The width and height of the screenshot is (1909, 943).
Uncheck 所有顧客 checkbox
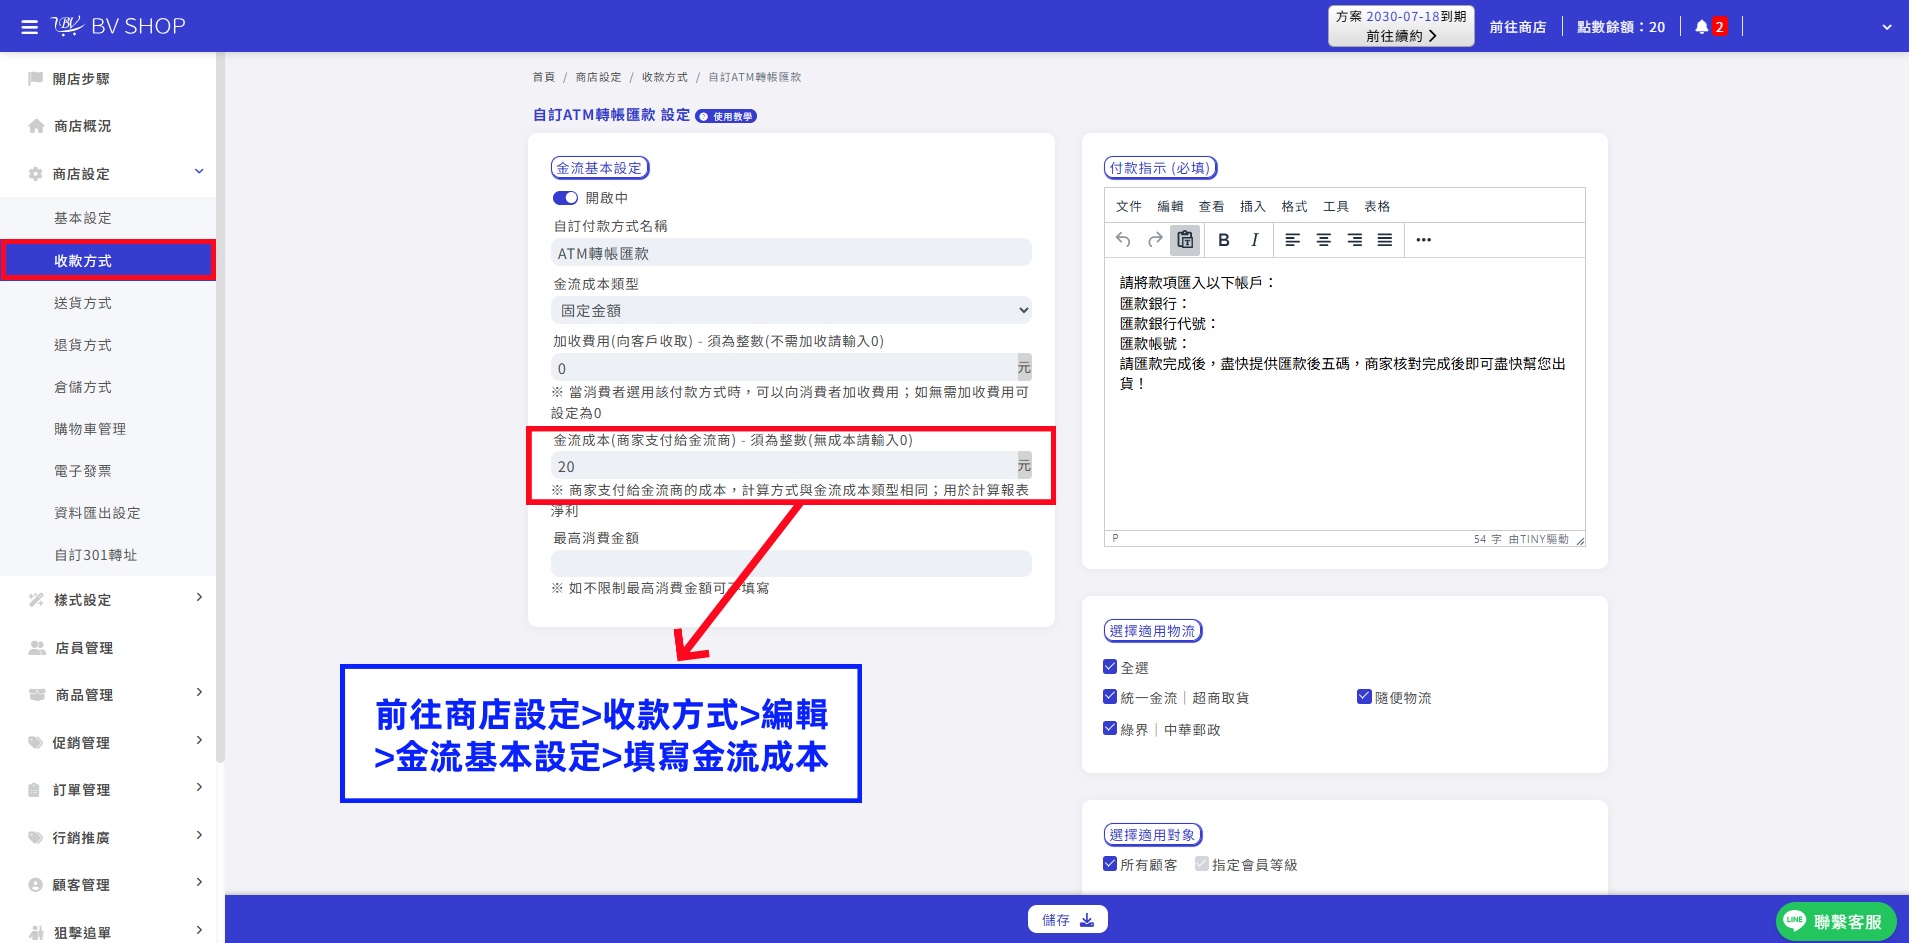(x=1110, y=864)
